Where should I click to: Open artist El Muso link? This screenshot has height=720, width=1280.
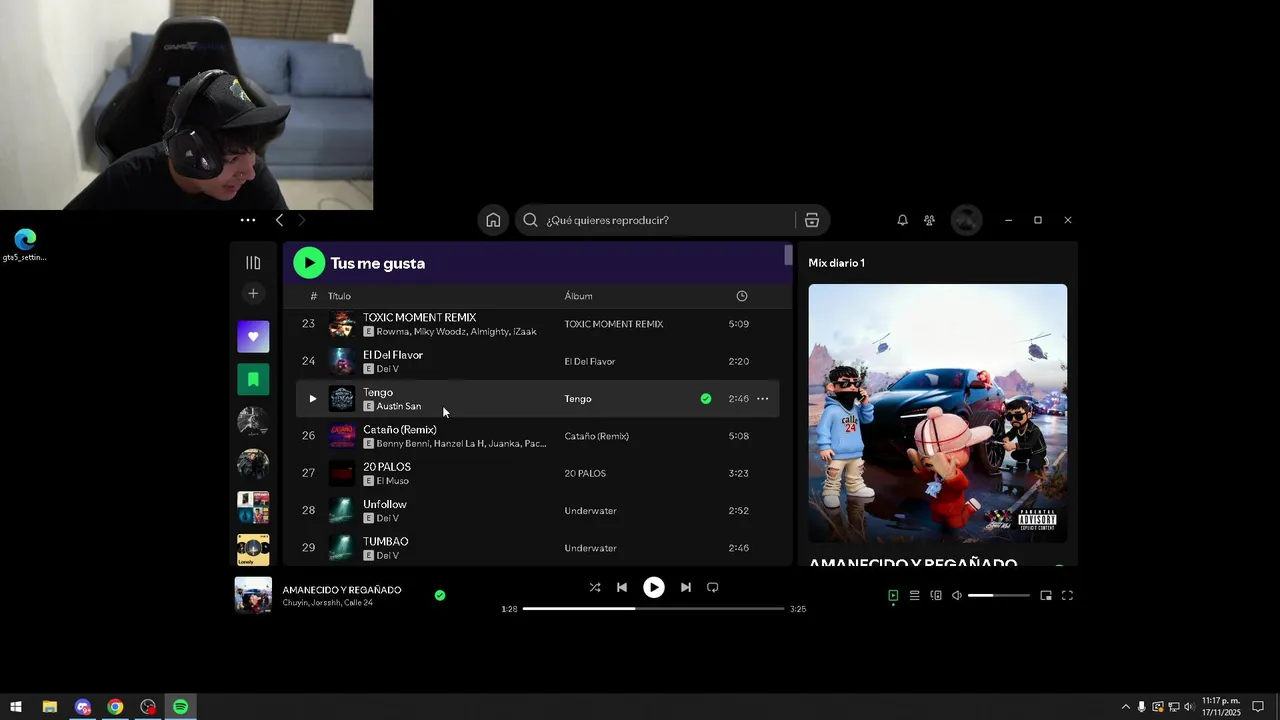click(392, 481)
